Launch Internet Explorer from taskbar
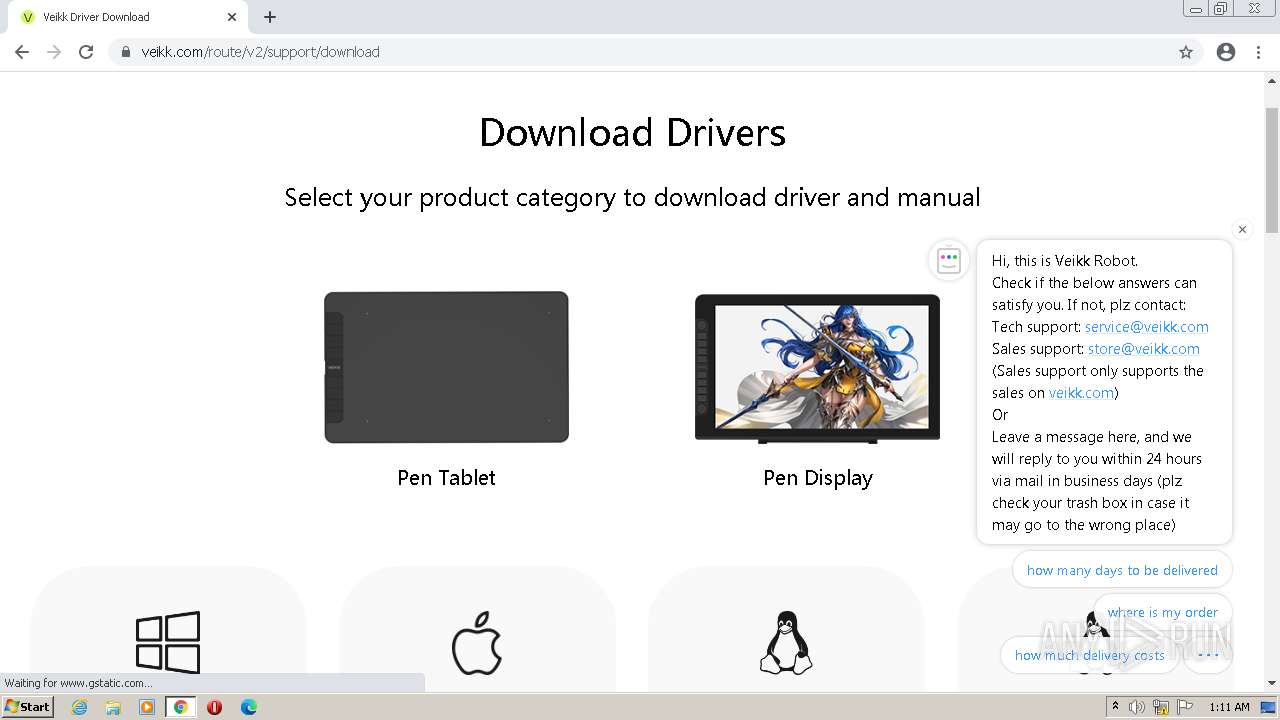 80,707
